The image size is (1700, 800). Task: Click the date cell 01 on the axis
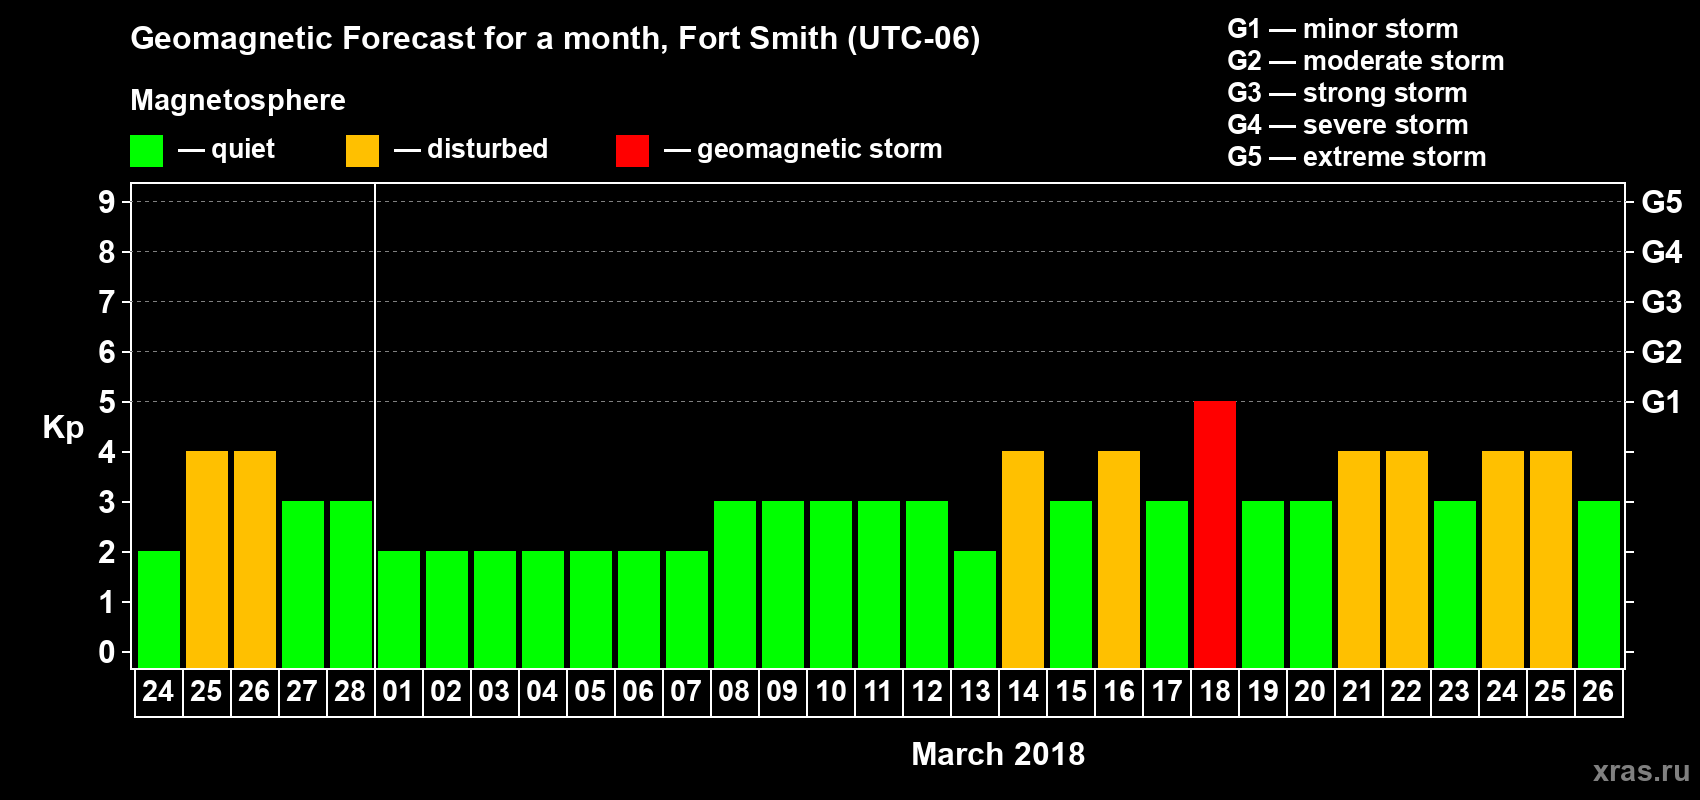pyautogui.click(x=399, y=692)
